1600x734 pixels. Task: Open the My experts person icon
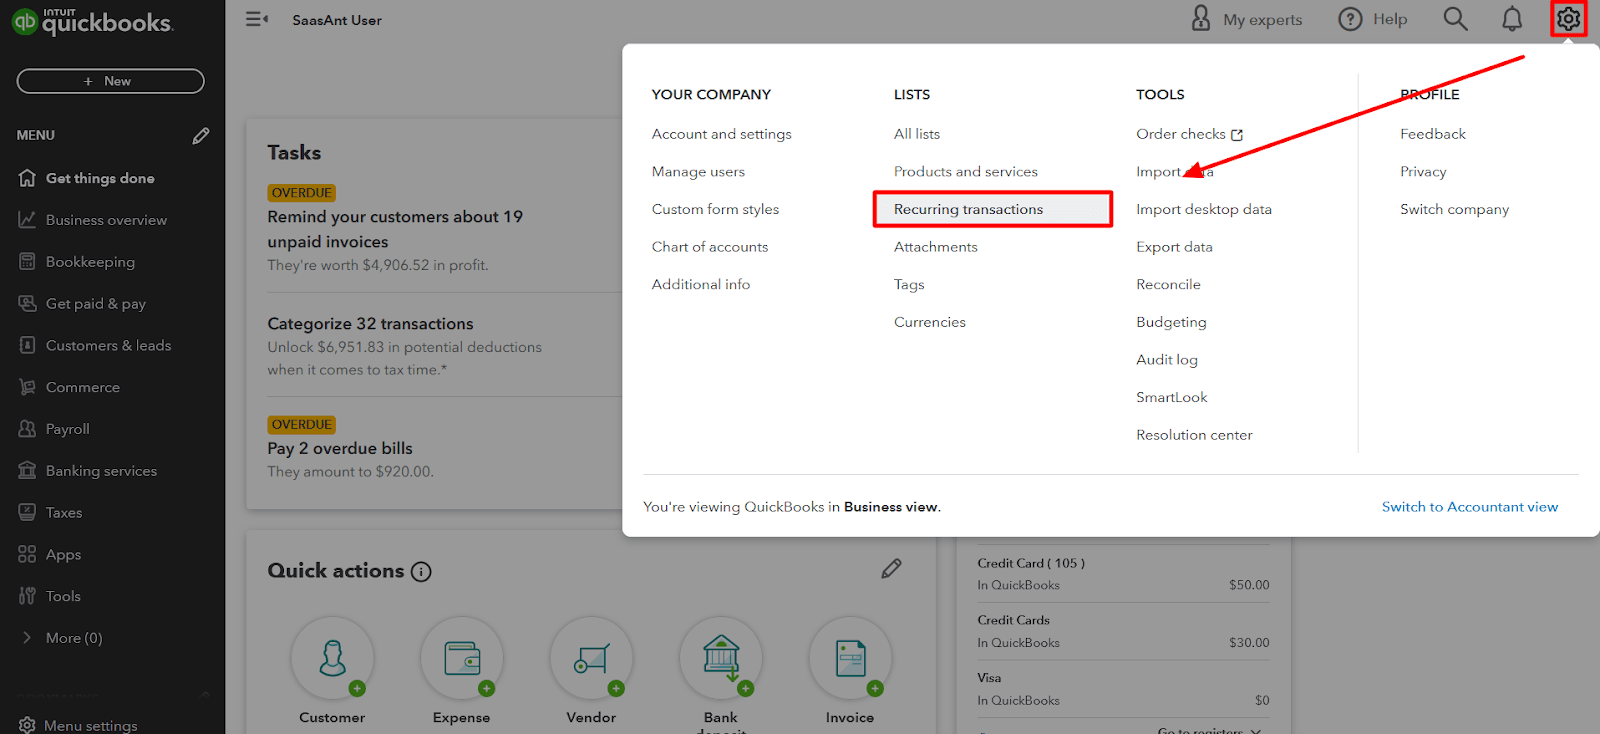coord(1201,18)
